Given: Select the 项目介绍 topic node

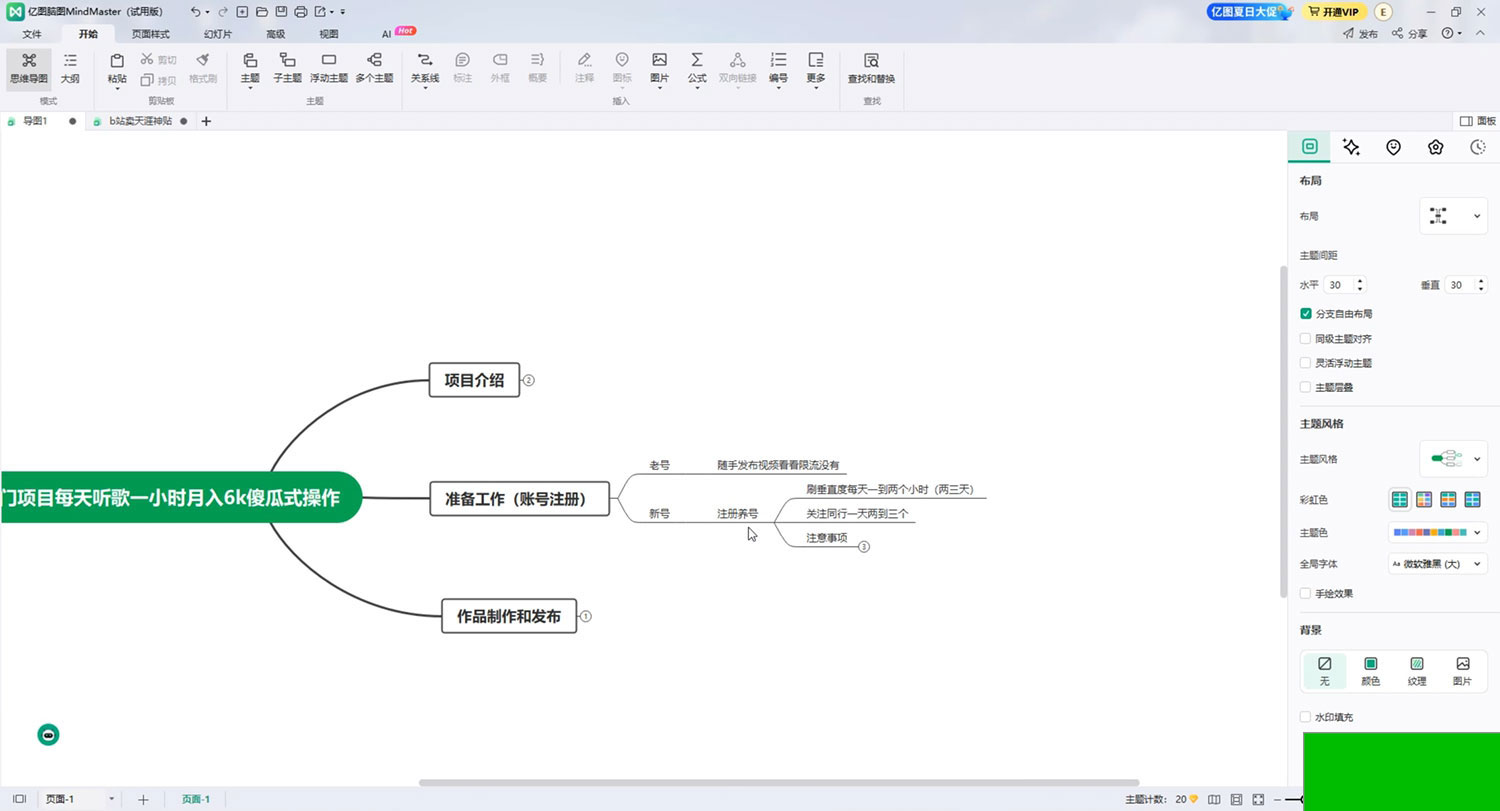Looking at the screenshot, I should pyautogui.click(x=474, y=380).
